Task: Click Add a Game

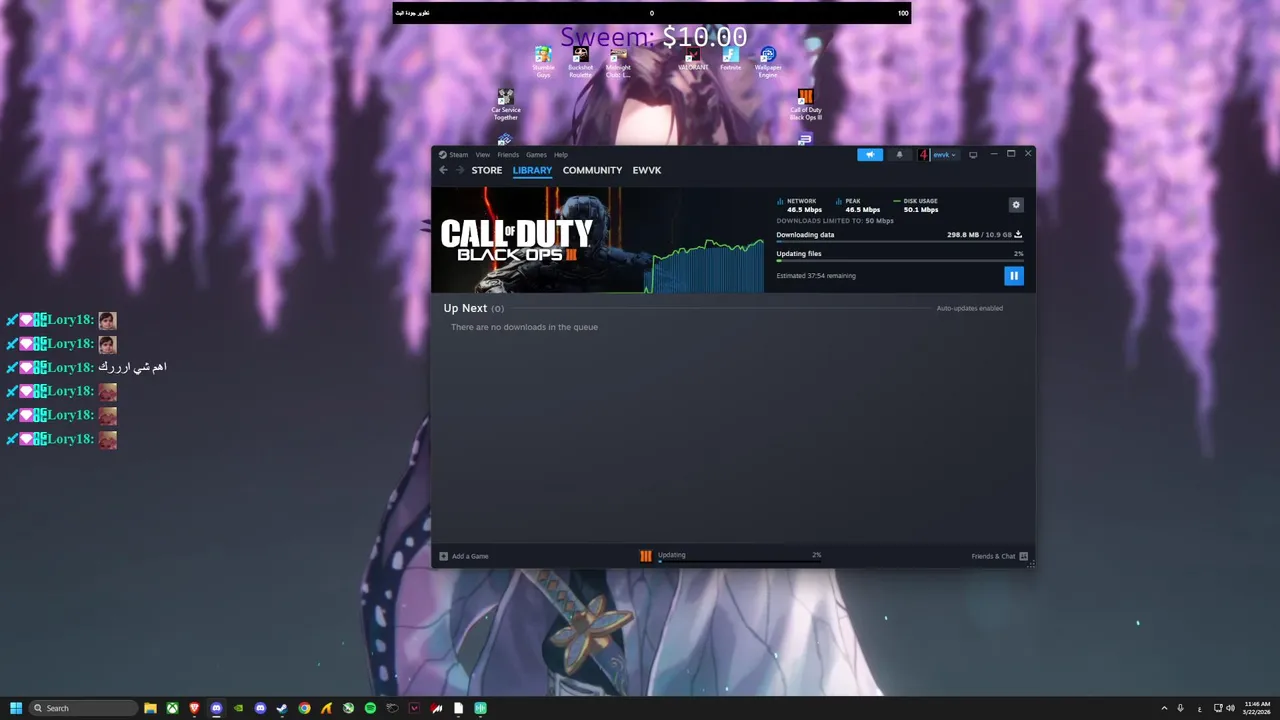Action: coord(464,556)
